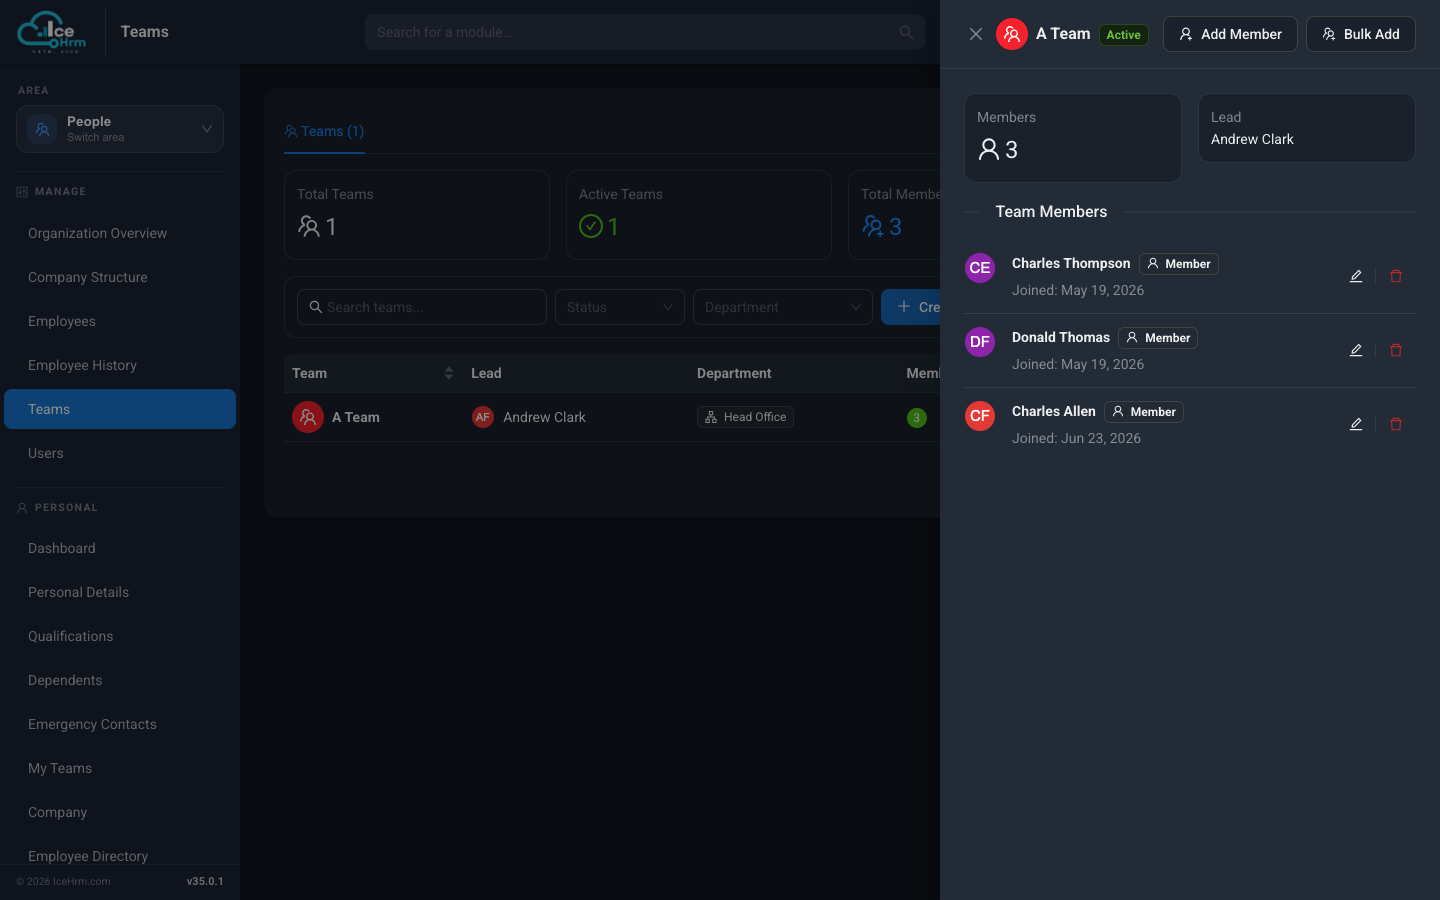Click the Members count card
The height and width of the screenshot is (900, 1440).
[x=1073, y=138]
